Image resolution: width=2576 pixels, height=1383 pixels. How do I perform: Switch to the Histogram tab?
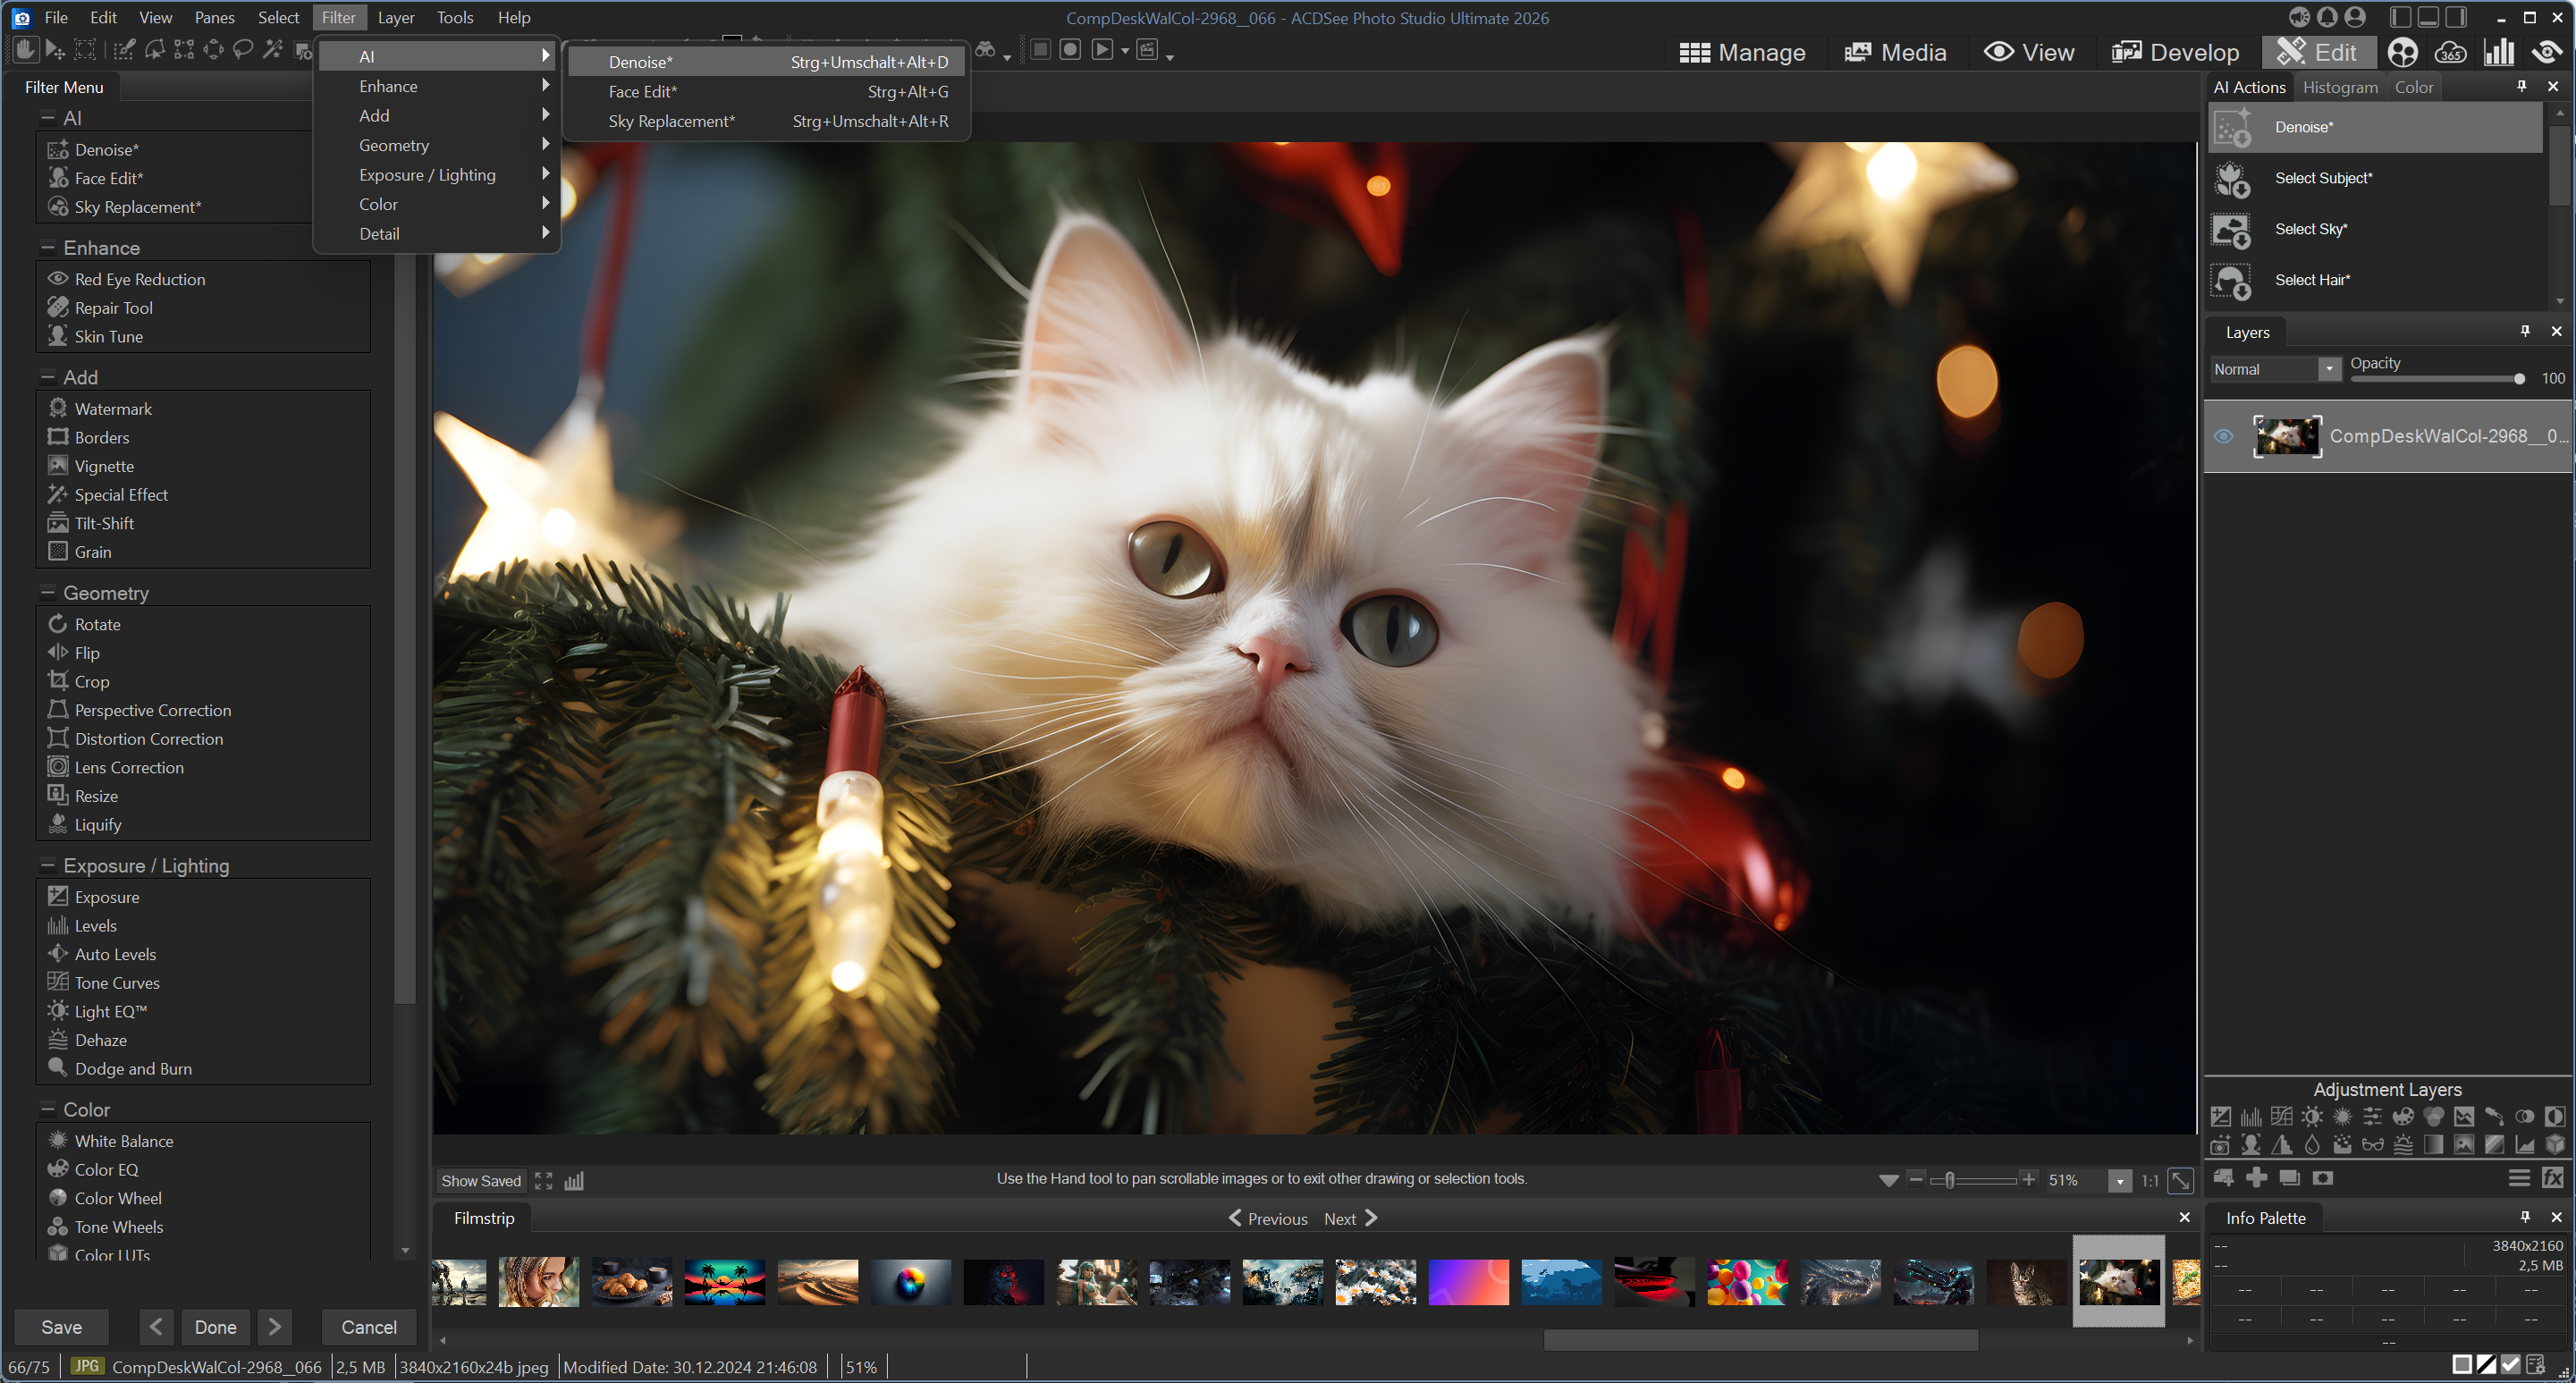click(x=2339, y=87)
